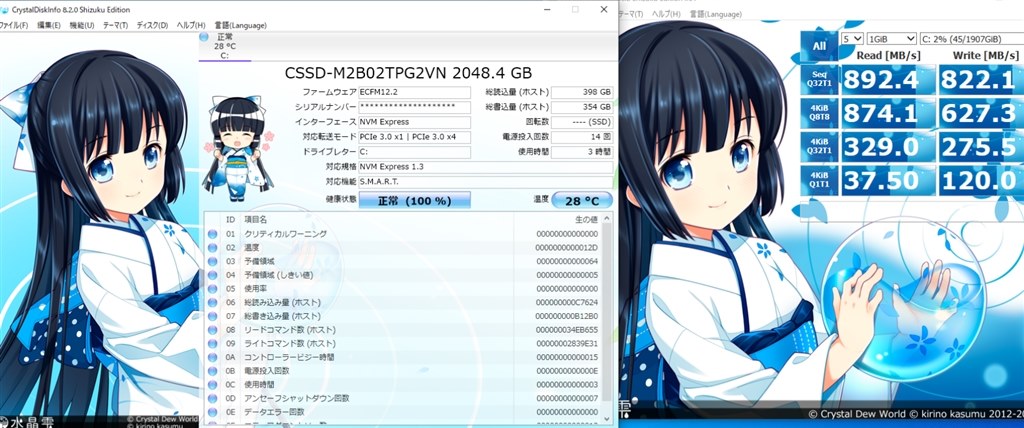Click status orb for 0D アンセーフシャットダウン回数

click(x=212, y=399)
